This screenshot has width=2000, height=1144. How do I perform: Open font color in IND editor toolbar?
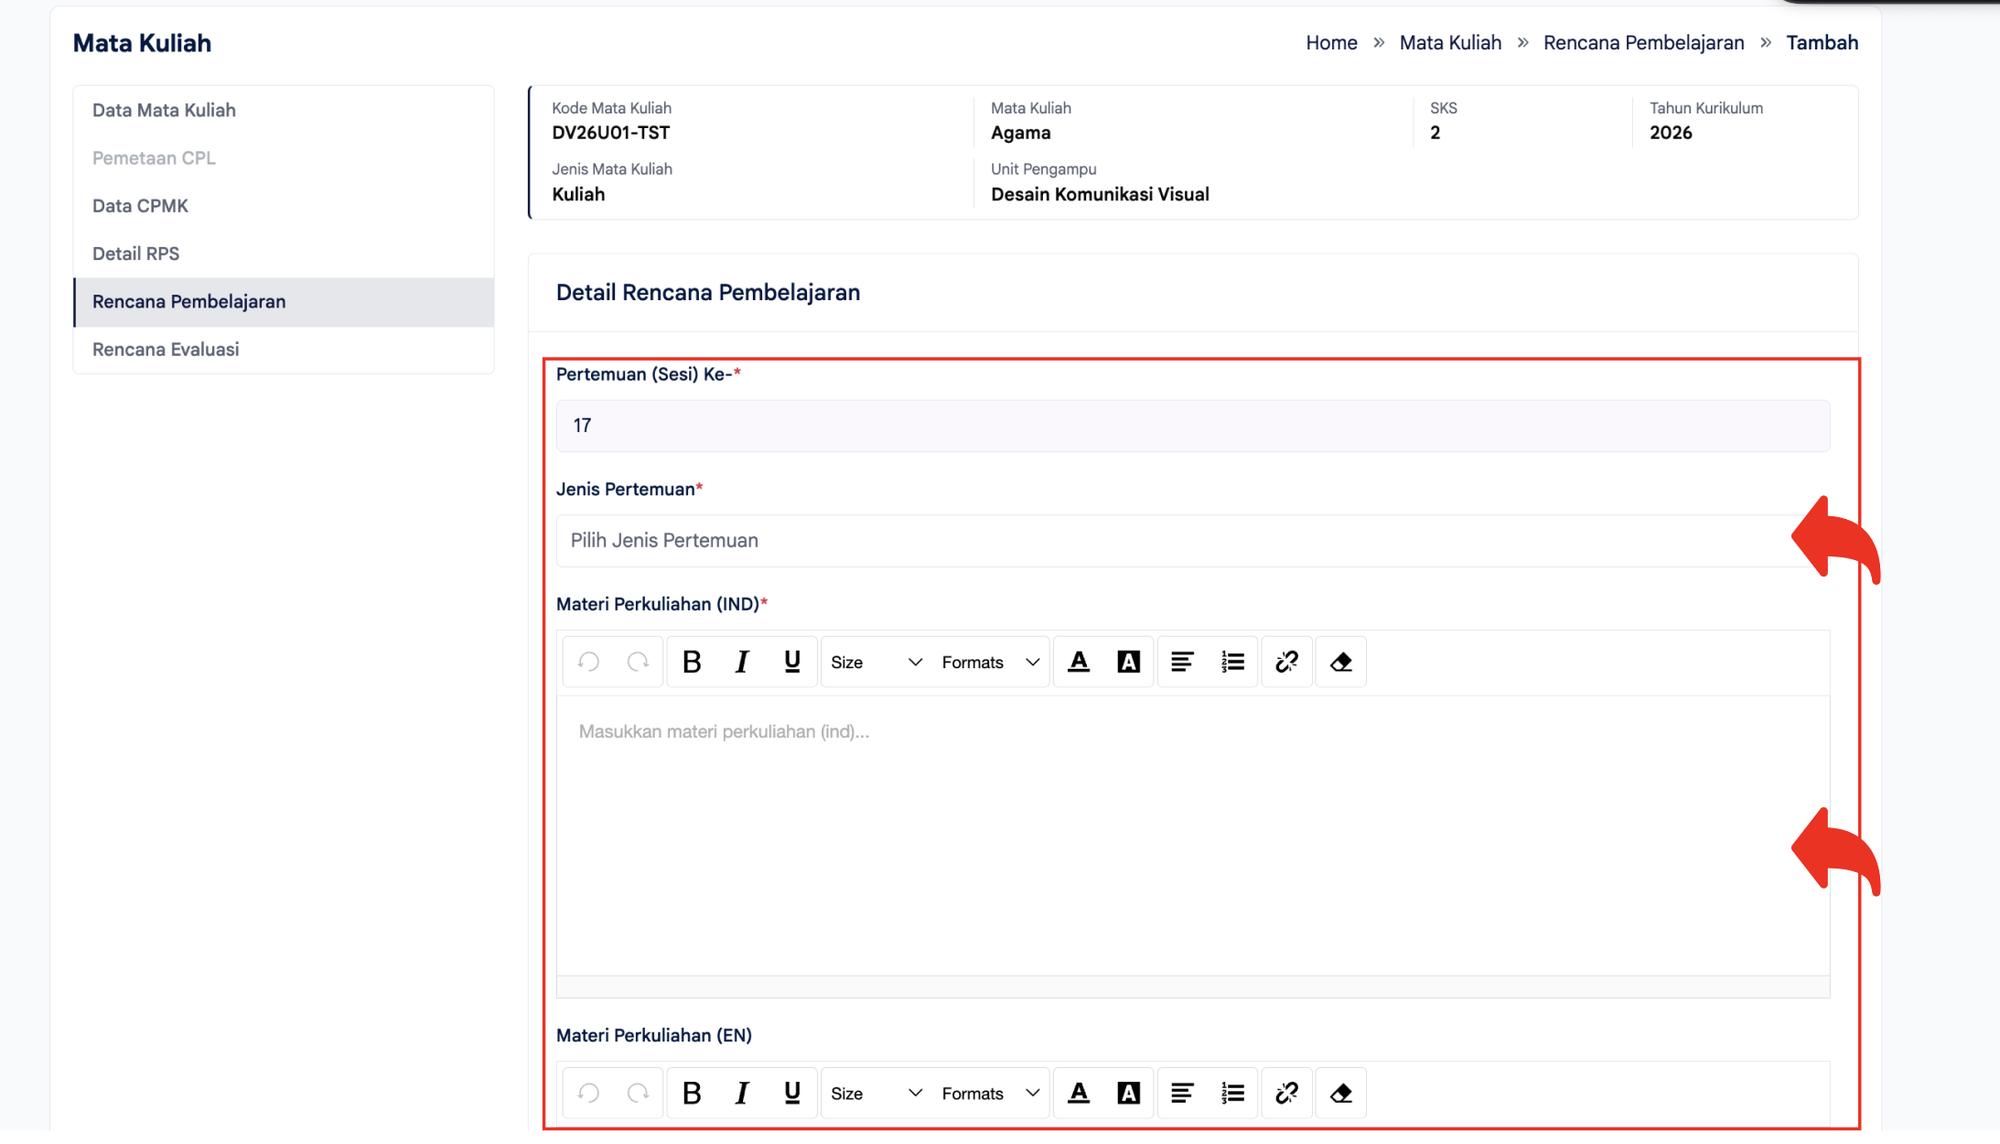pos(1079,662)
